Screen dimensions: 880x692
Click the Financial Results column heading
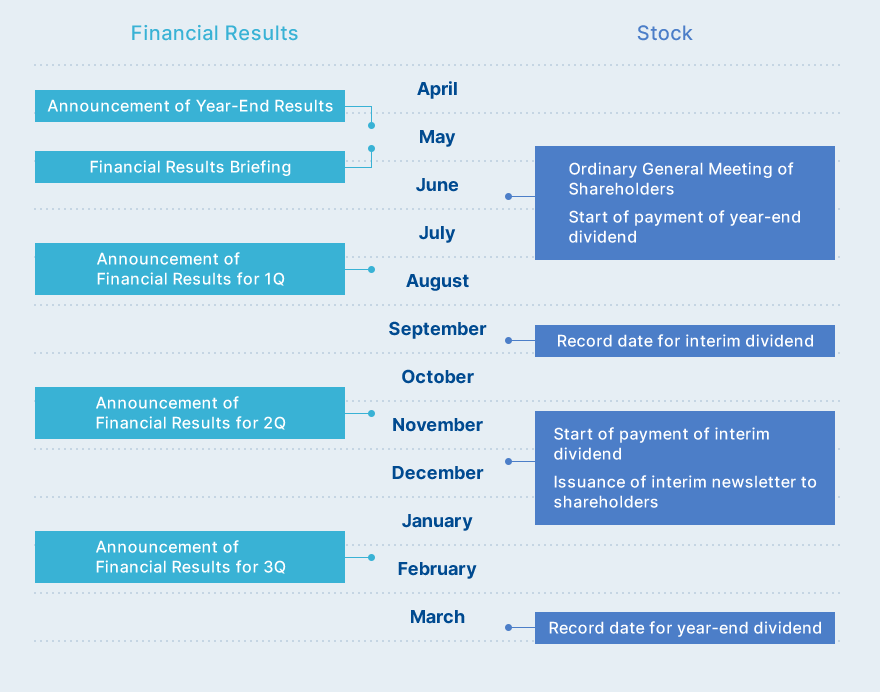pos(214,33)
